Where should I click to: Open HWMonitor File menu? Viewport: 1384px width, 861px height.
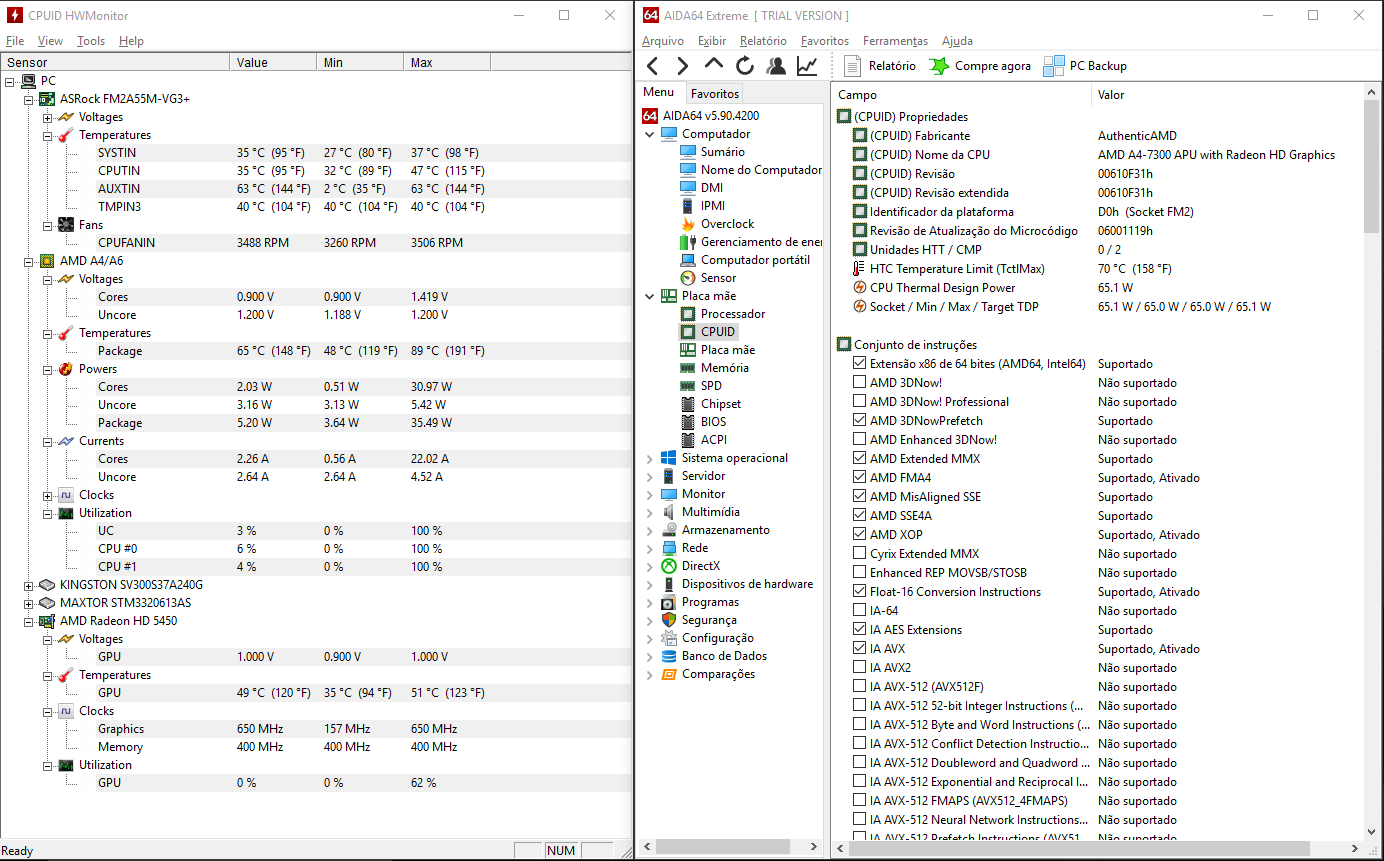[x=15, y=41]
